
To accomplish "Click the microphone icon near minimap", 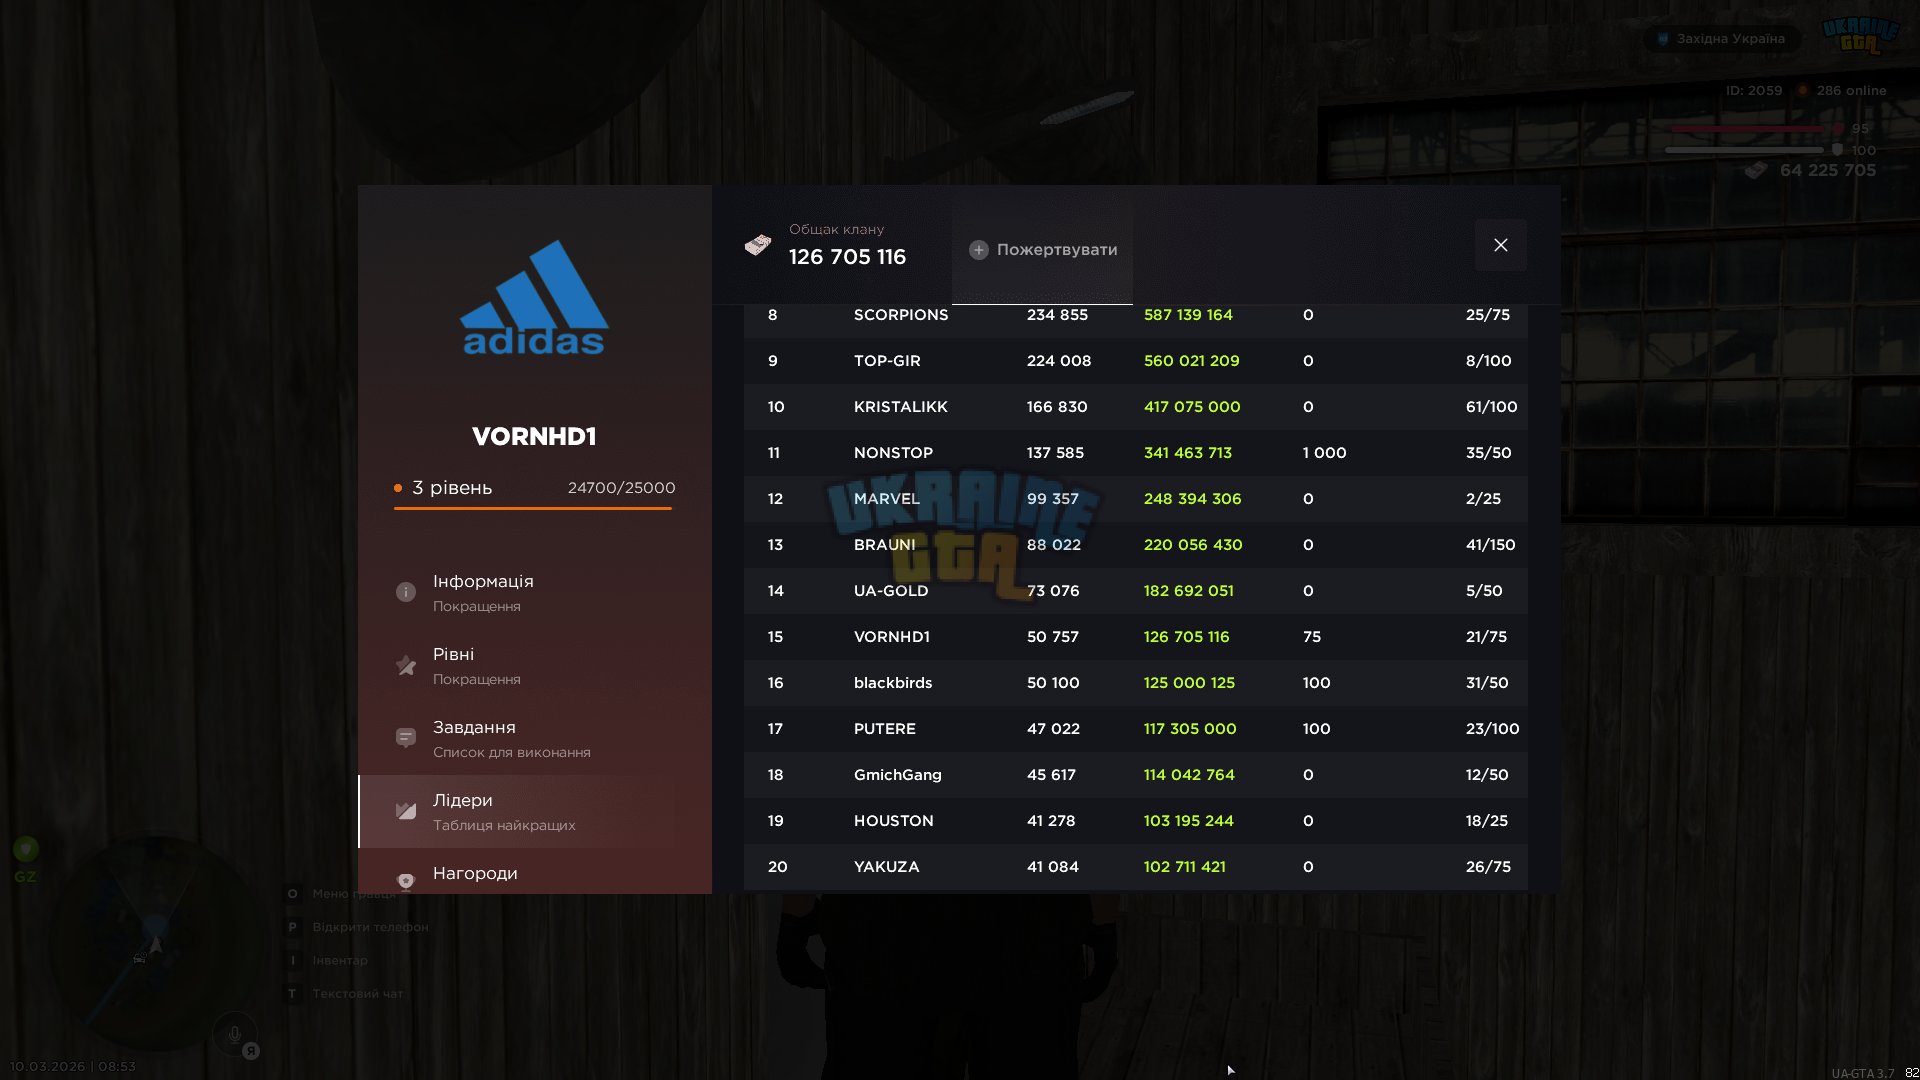I will [234, 1034].
